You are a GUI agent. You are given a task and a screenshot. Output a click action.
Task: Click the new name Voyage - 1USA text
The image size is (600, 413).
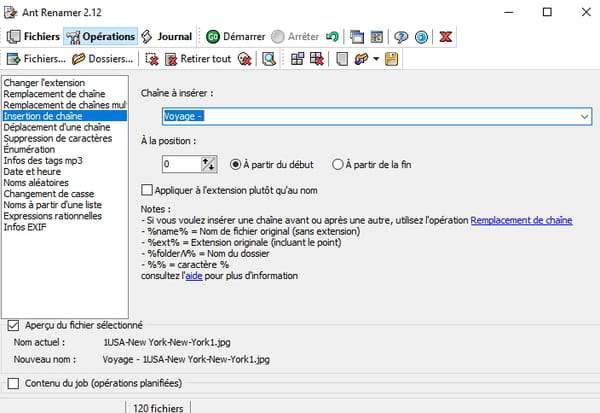coord(186,359)
